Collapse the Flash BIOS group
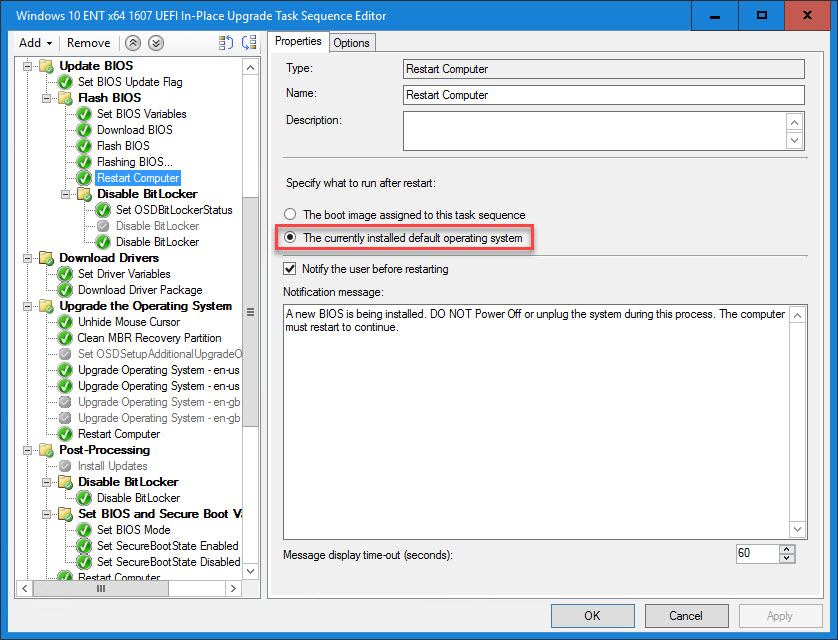This screenshot has height=640, width=838. [x=47, y=98]
